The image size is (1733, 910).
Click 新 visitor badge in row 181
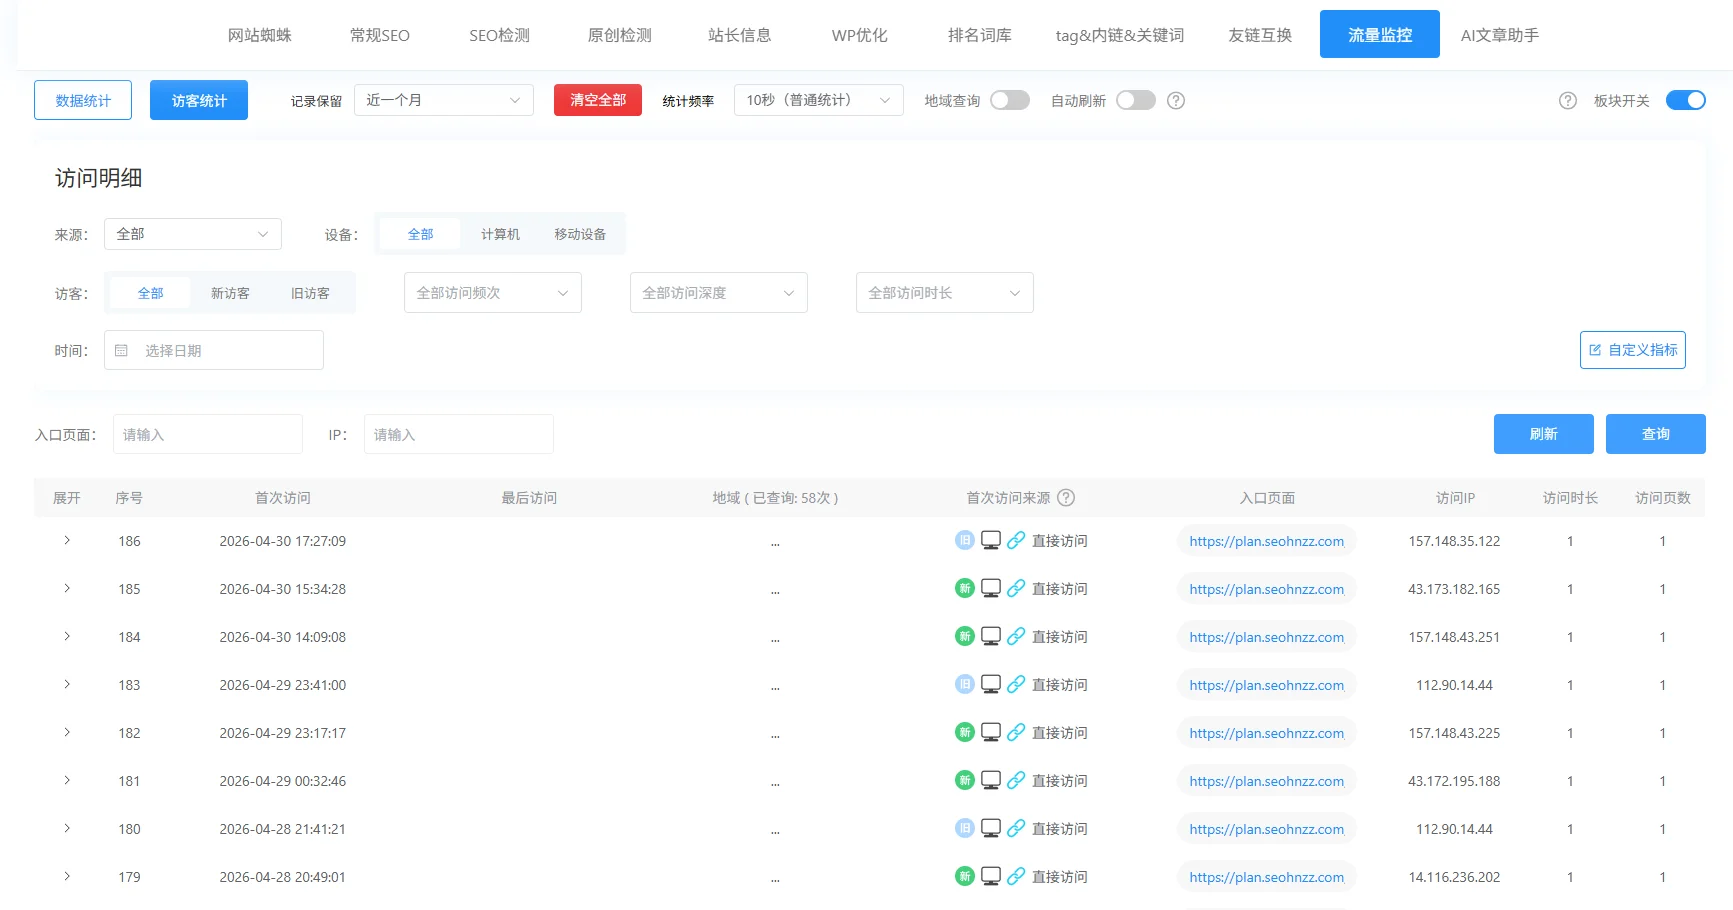(964, 780)
